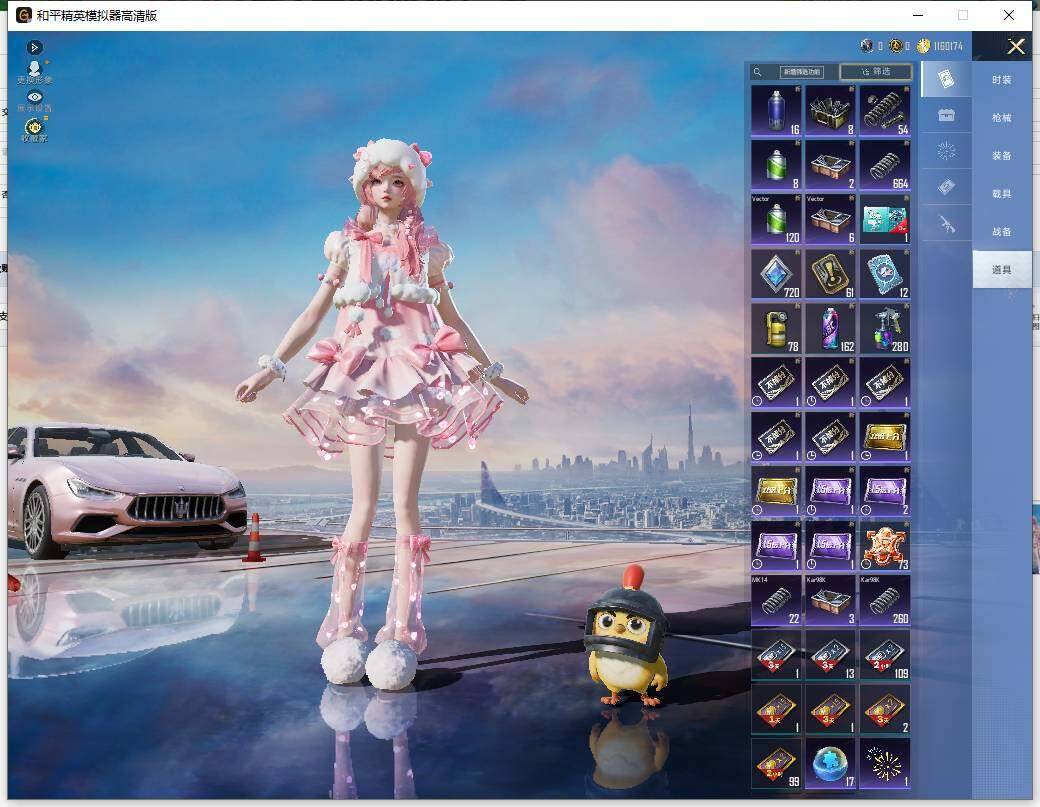Select the 战备 category tab
1040x807 pixels.
1002,231
